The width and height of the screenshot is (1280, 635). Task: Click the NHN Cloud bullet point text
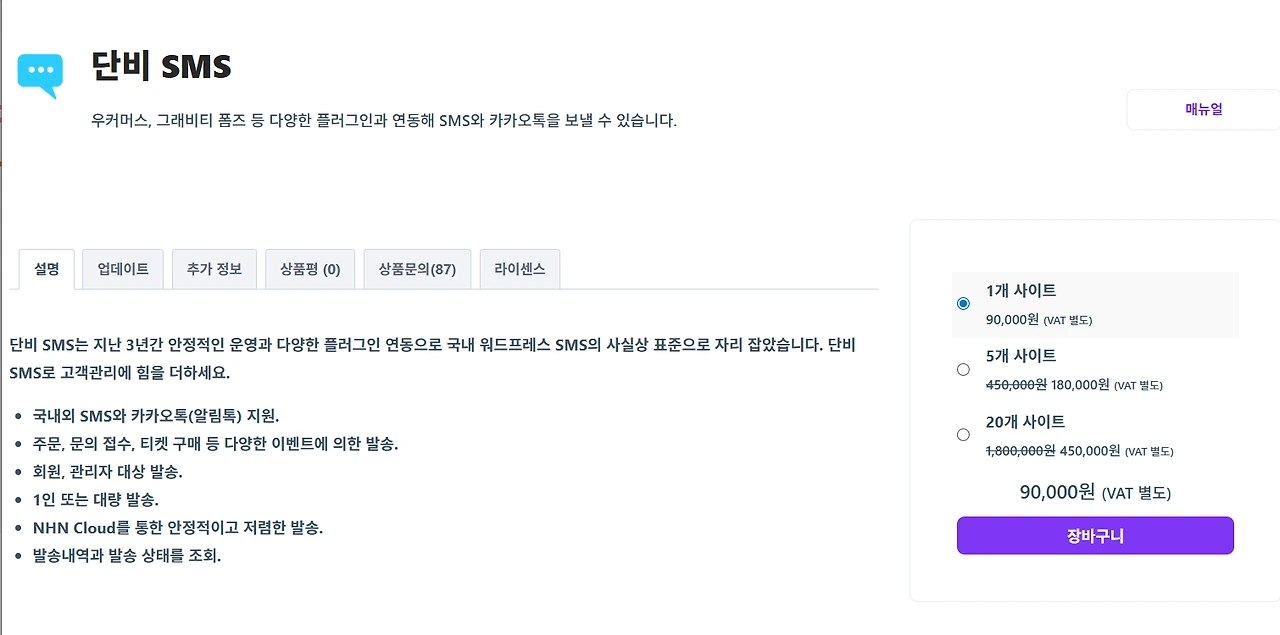[177, 527]
